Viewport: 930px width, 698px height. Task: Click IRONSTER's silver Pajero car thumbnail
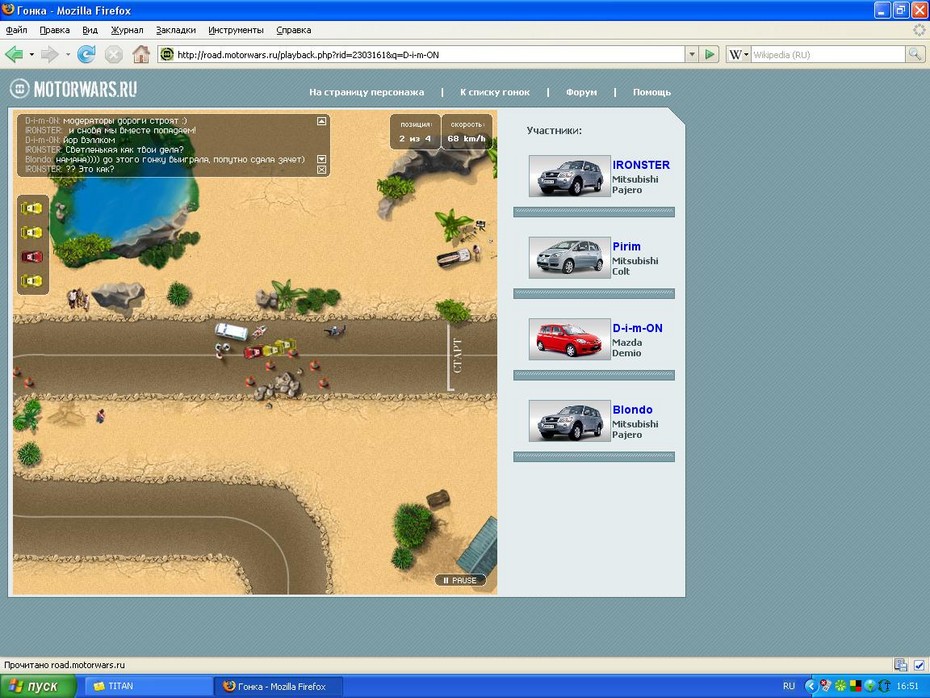click(x=569, y=176)
